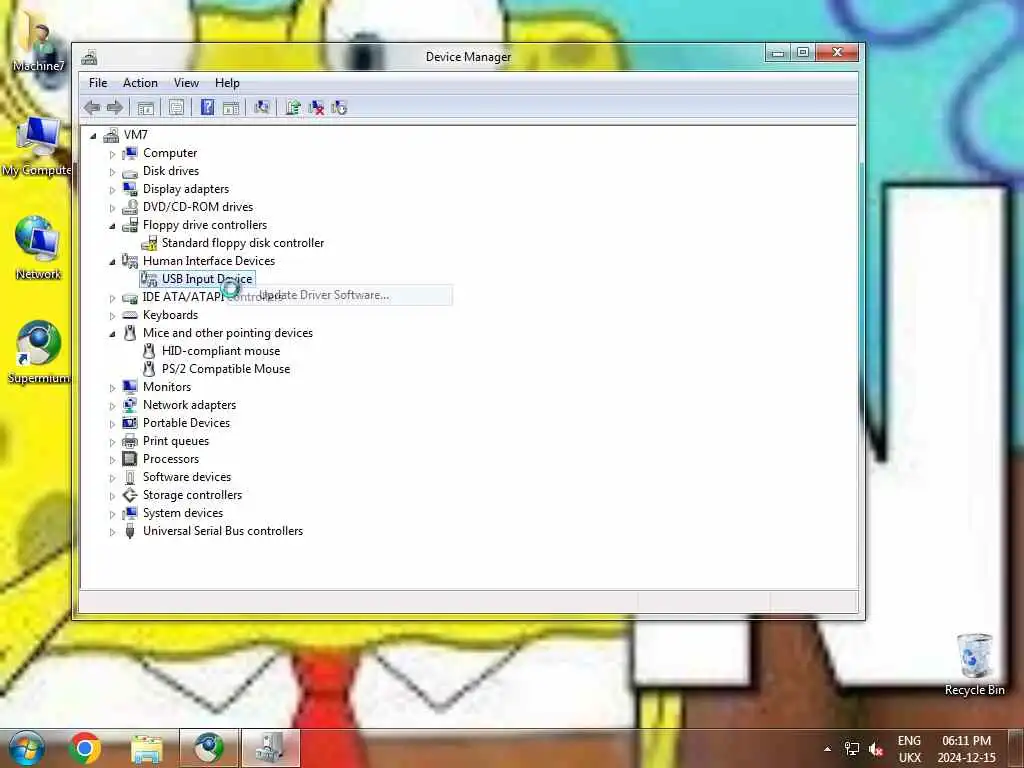Select the USB Input Device entry
The width and height of the screenshot is (1024, 768).
(206, 279)
